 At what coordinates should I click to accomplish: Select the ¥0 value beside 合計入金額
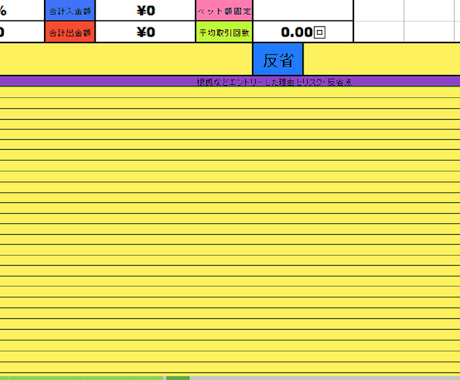(x=146, y=10)
